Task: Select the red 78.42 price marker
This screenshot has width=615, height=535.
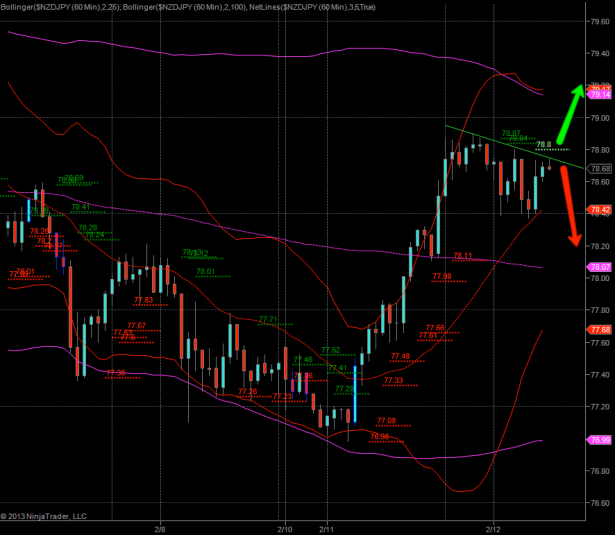Action: [601, 210]
